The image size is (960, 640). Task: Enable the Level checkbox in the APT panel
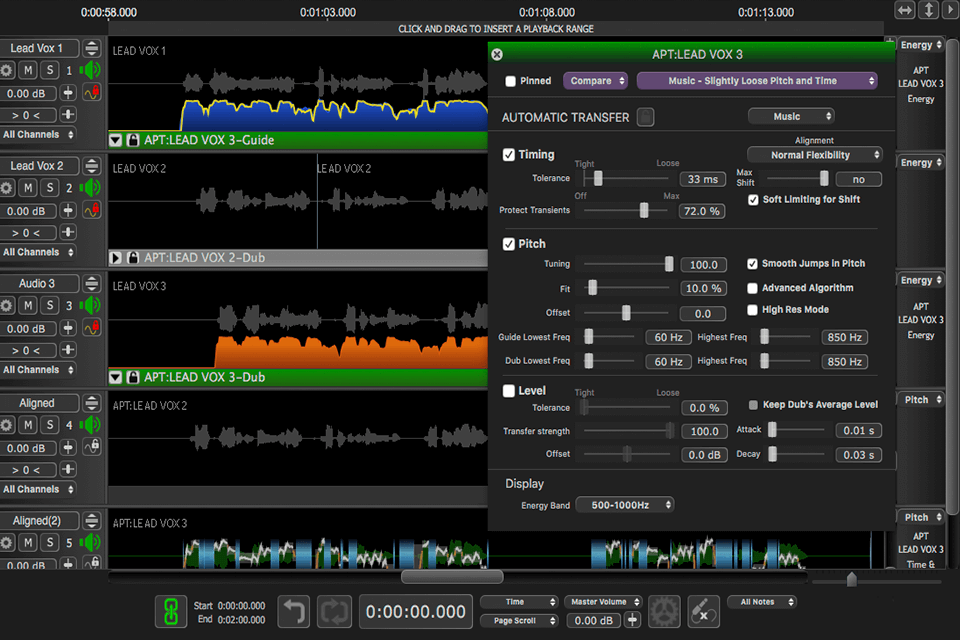[x=508, y=391]
